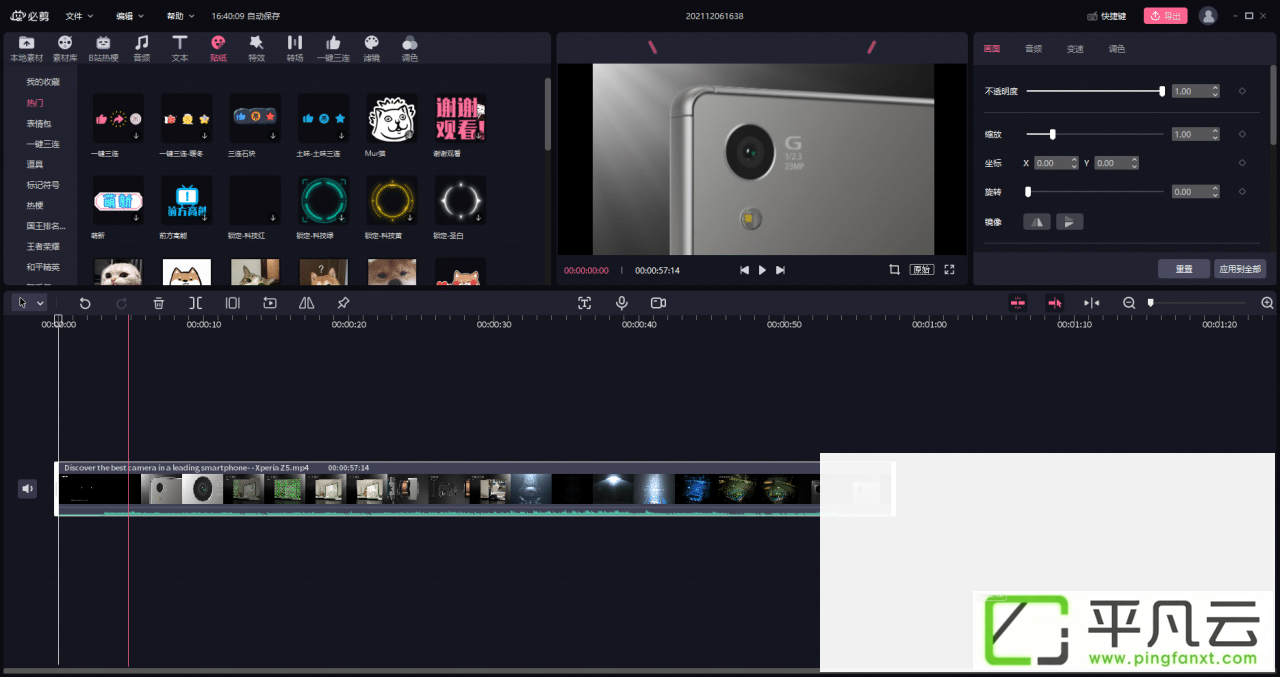The image size is (1280, 677).
Task: Click the crop icon under the preview
Action: coord(894,270)
